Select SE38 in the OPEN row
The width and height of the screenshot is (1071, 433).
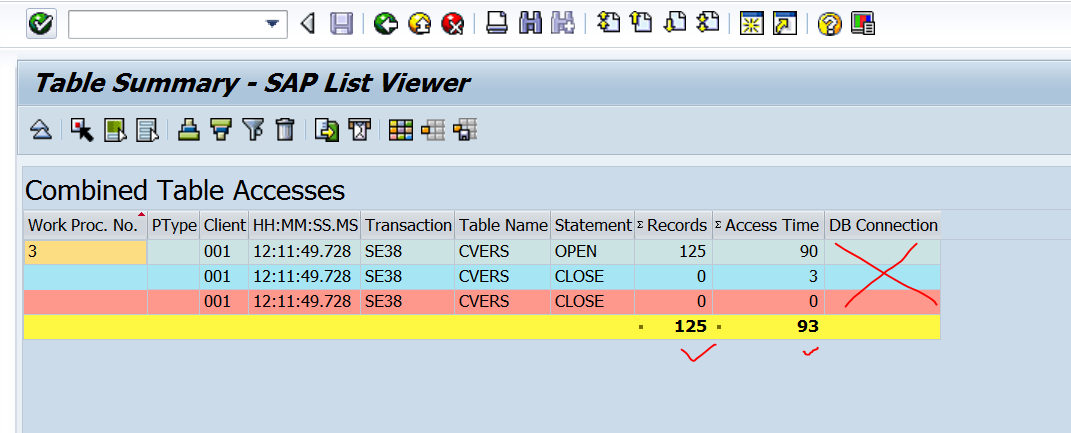[408, 252]
